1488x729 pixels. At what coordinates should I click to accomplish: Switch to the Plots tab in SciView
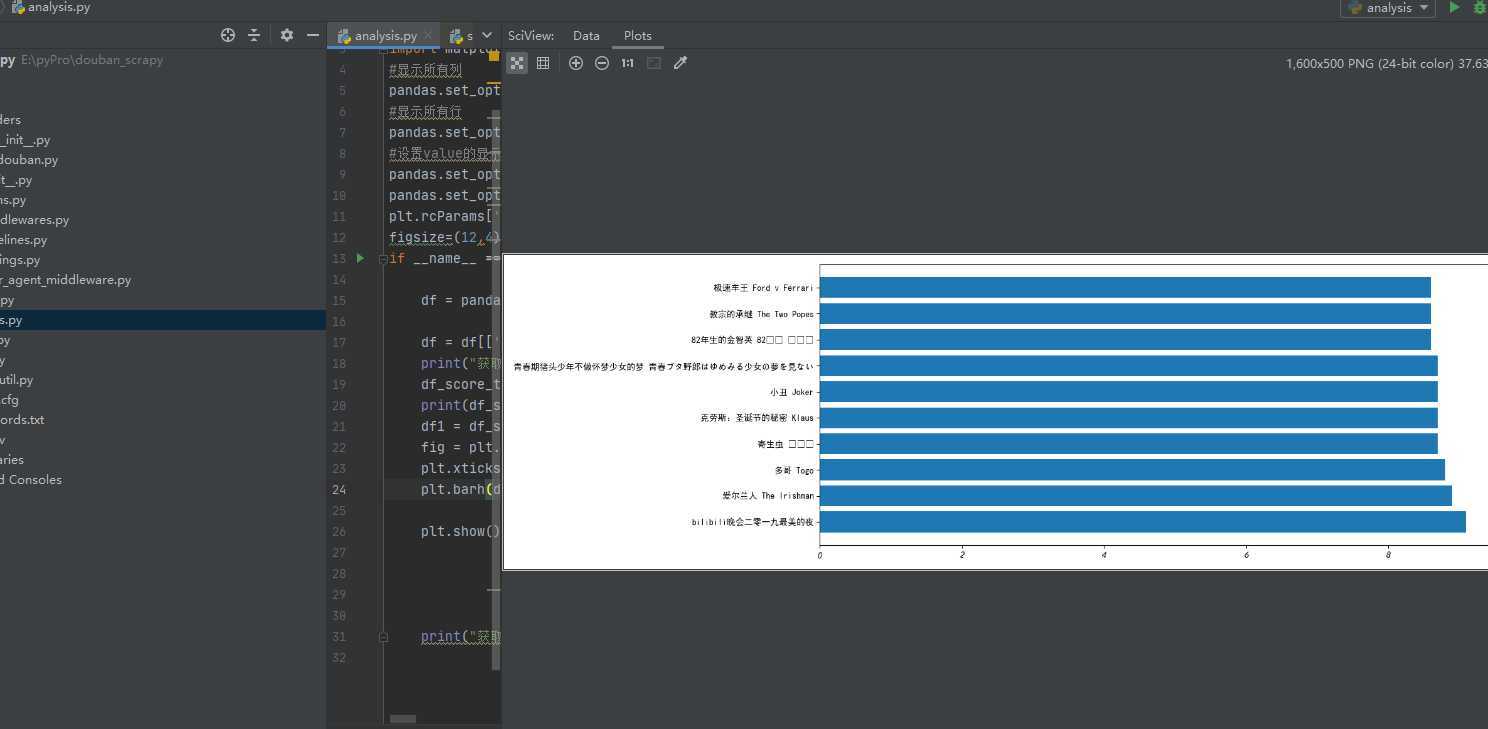pos(638,35)
